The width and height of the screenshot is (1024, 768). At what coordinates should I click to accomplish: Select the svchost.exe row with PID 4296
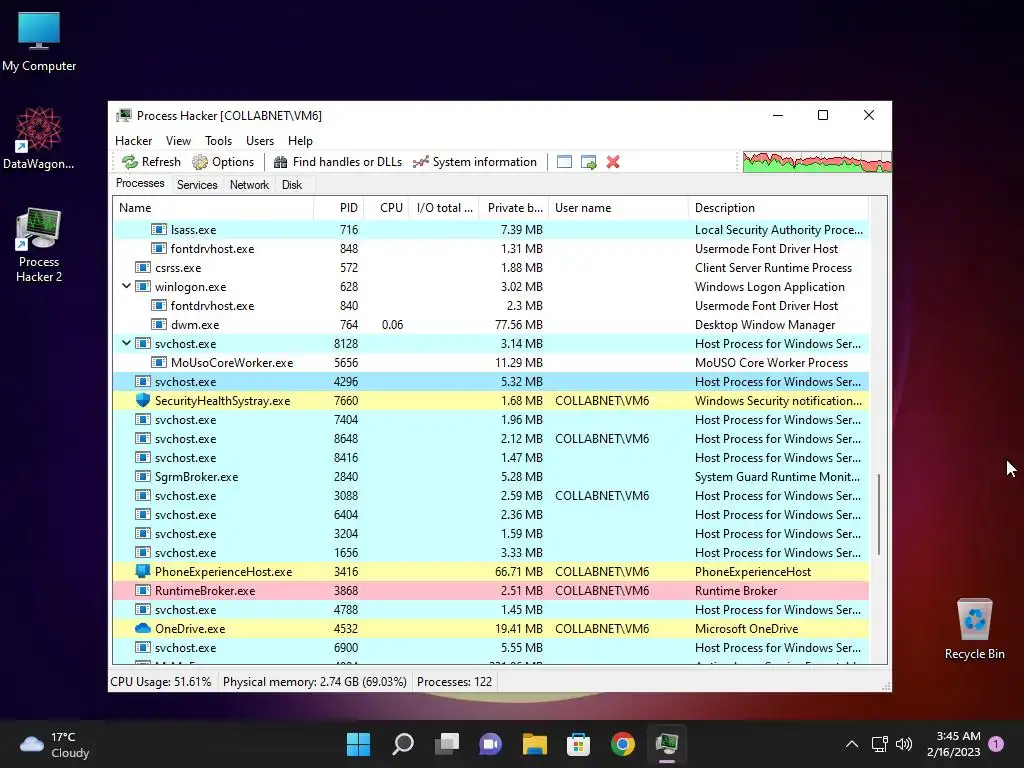pos(490,381)
